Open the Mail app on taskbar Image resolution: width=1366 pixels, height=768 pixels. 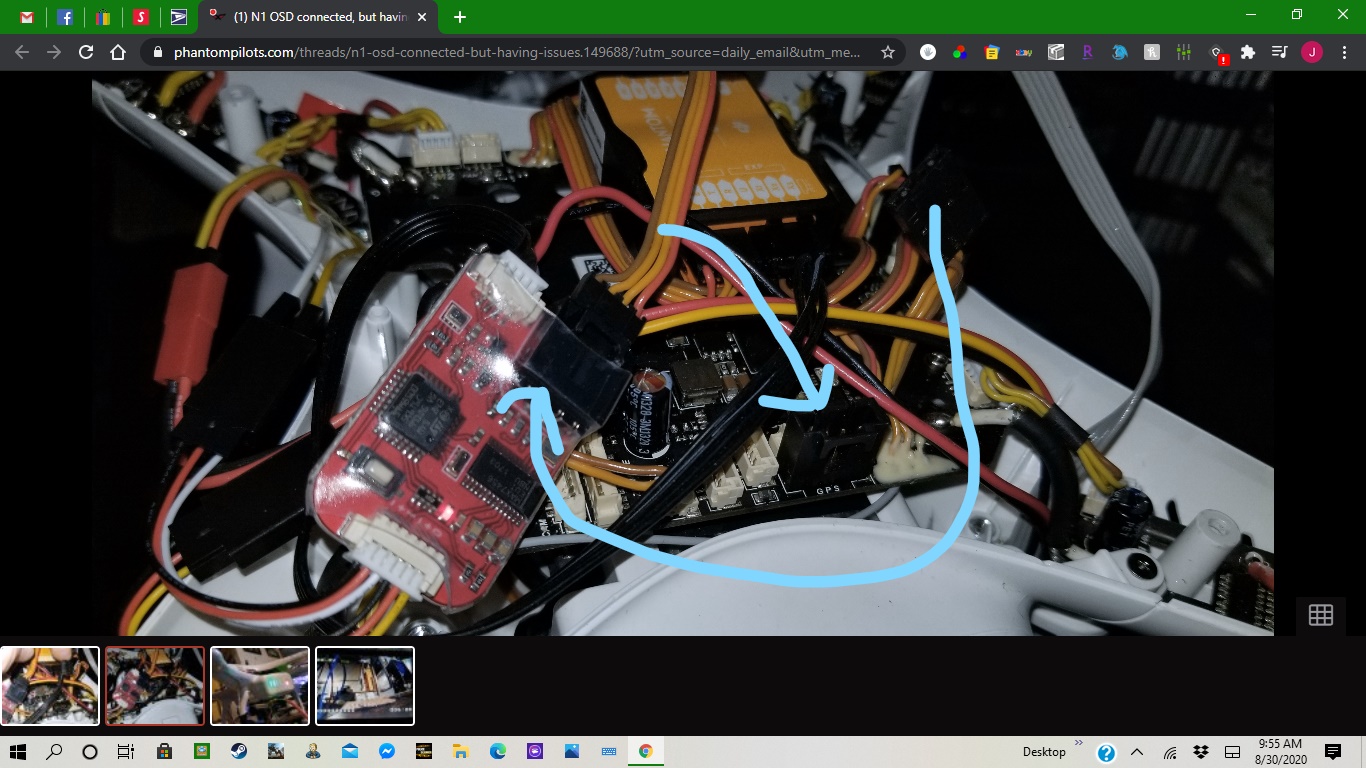[x=349, y=751]
